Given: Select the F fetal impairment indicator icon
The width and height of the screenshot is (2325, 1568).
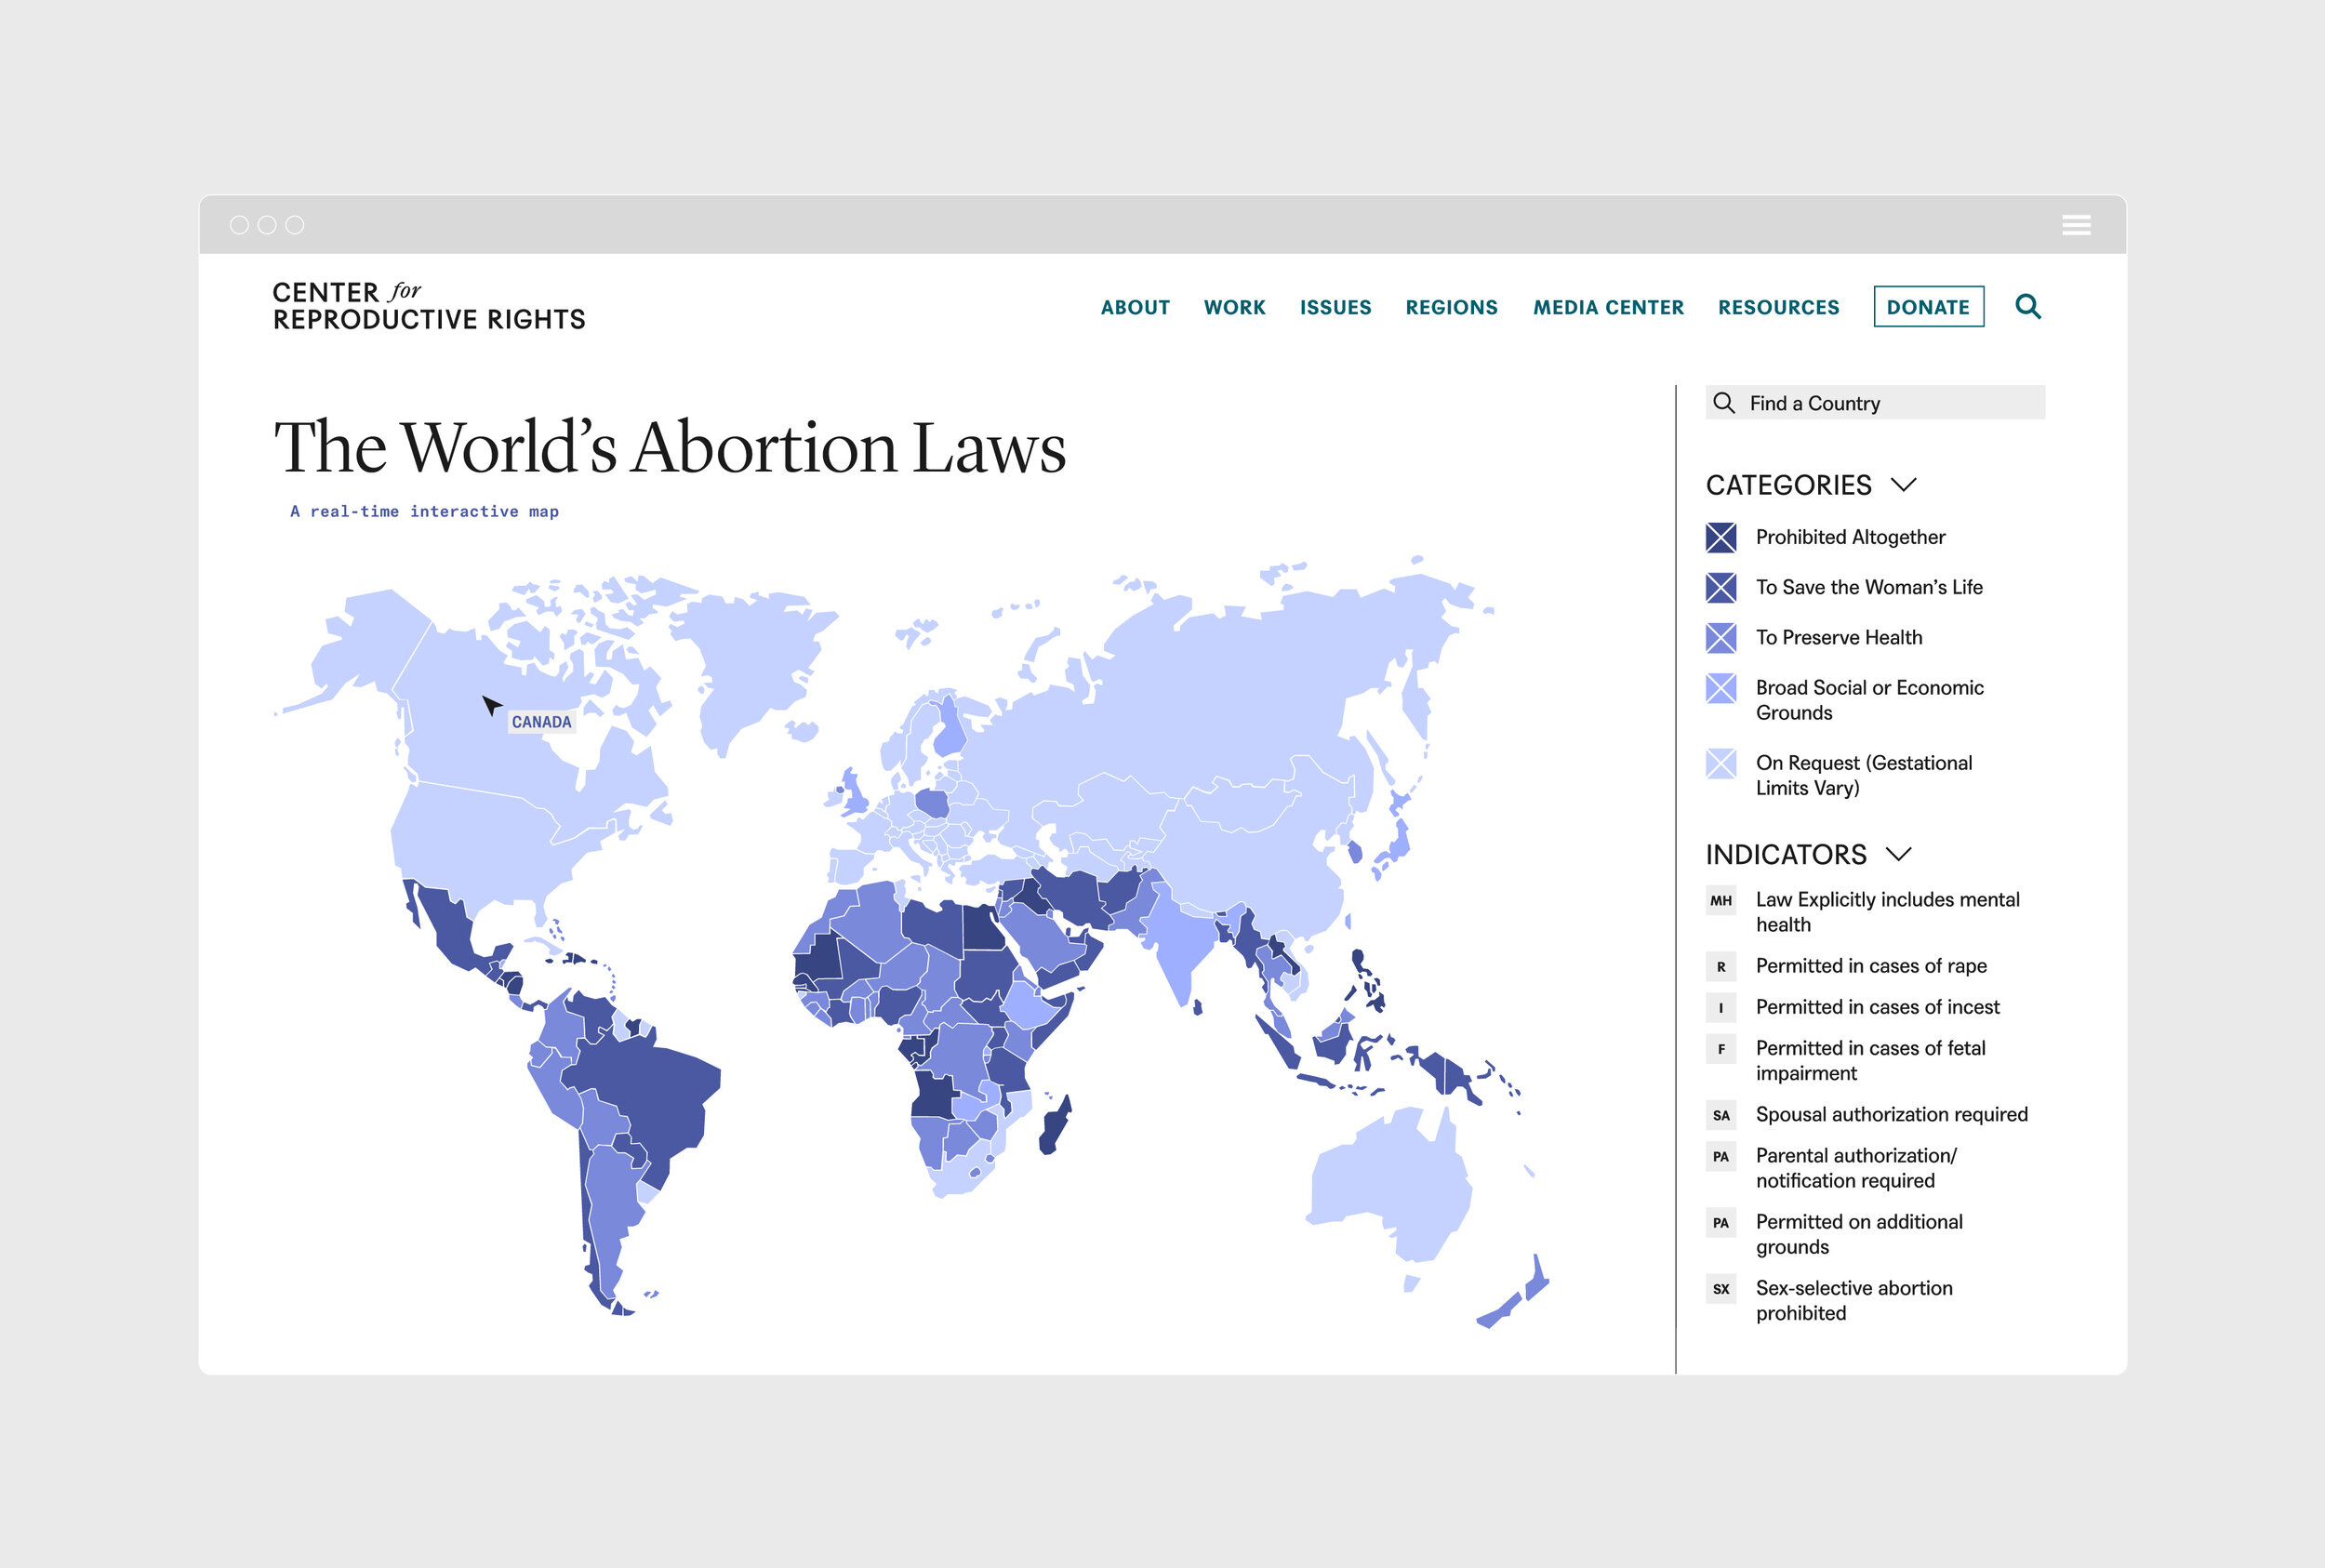Looking at the screenshot, I should click(1720, 1048).
